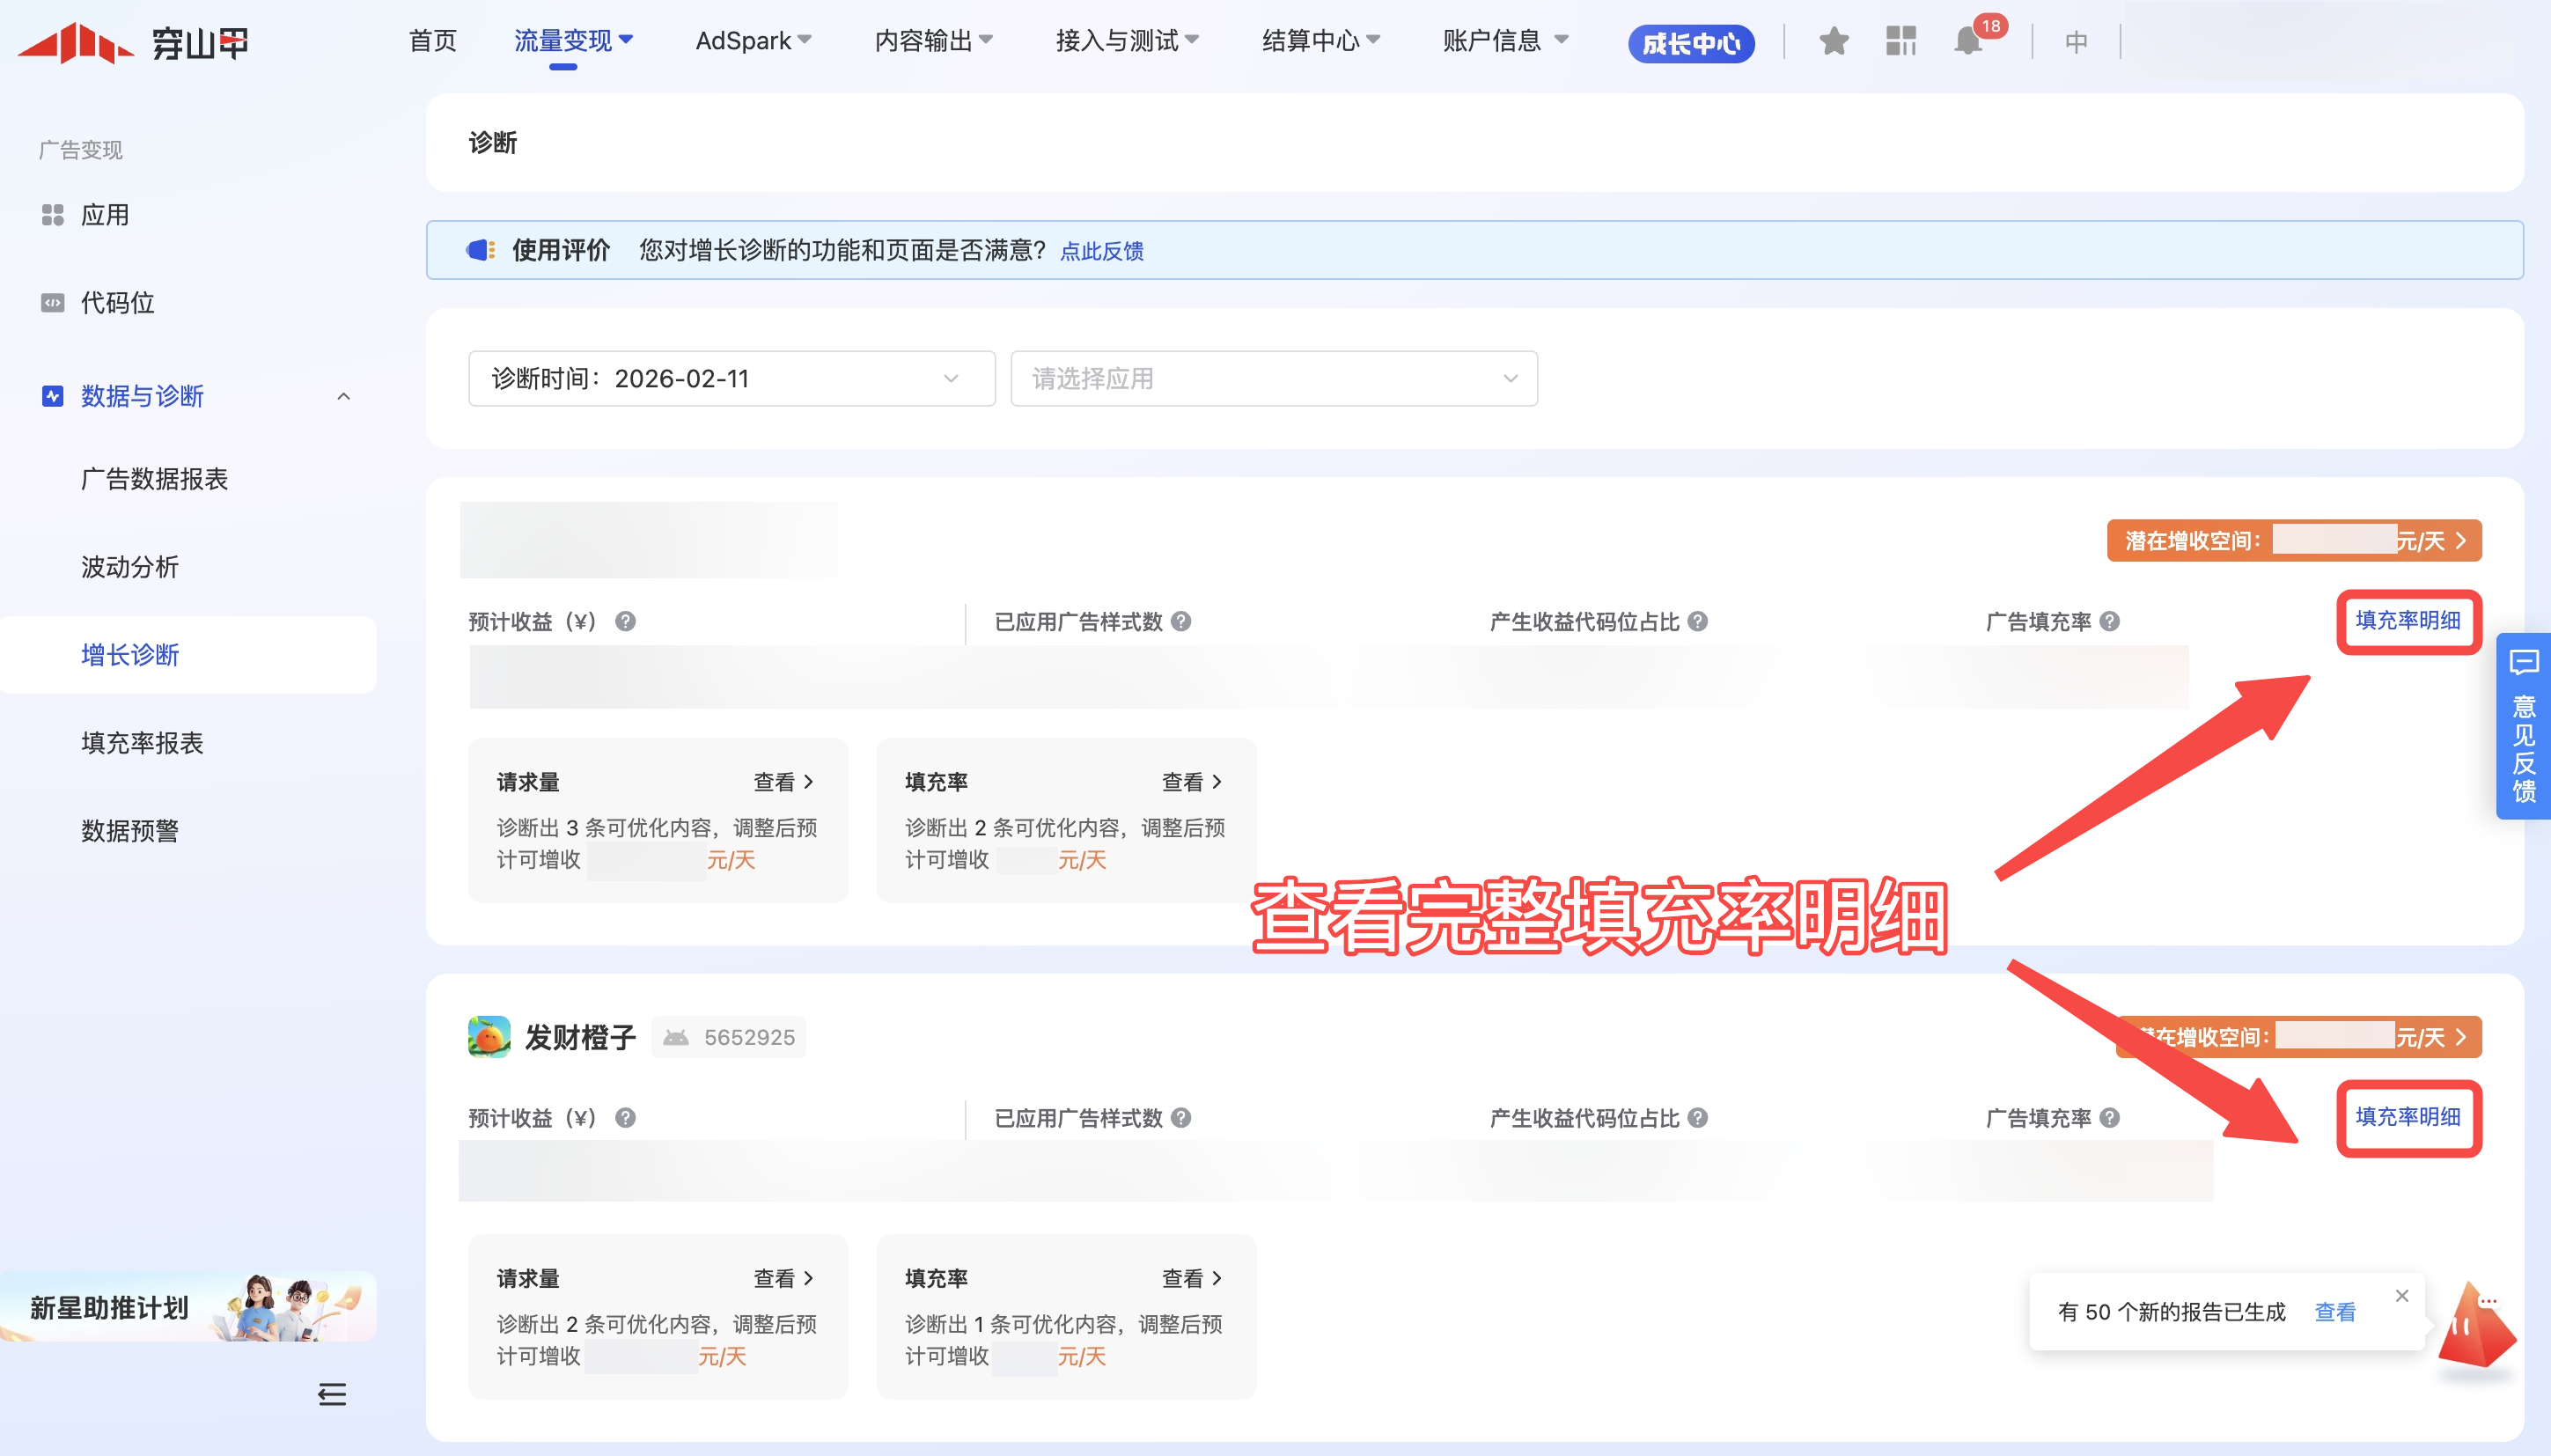Open the 新星助推计划 banner
The image size is (2551, 1456).
click(188, 1306)
